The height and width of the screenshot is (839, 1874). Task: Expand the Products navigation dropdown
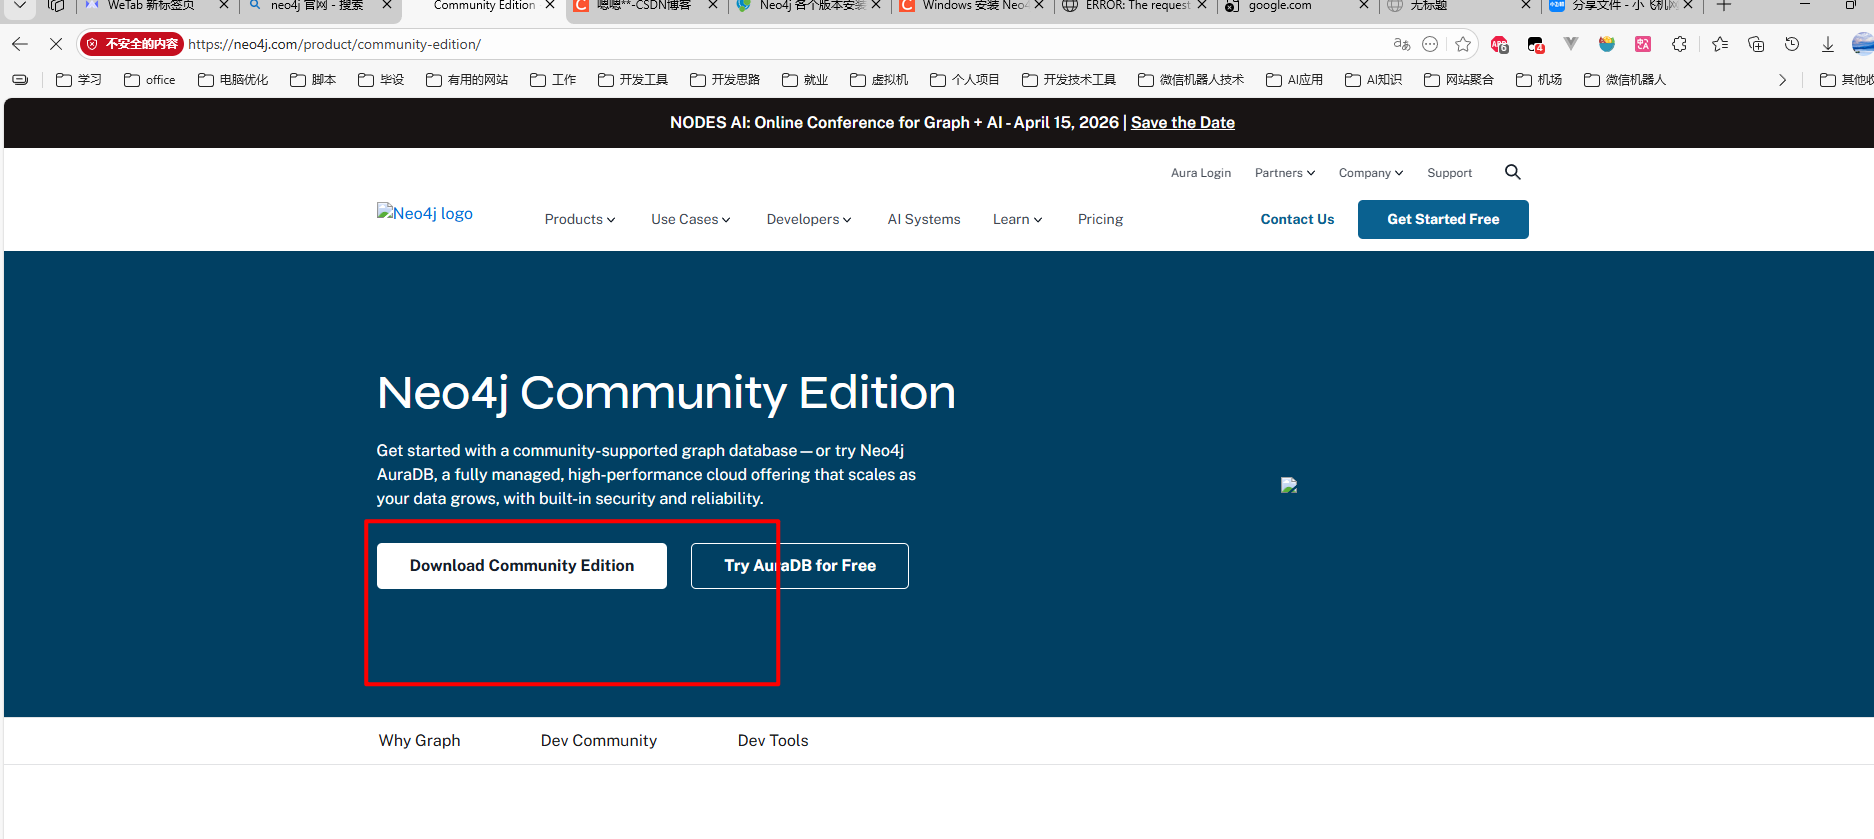(x=580, y=219)
